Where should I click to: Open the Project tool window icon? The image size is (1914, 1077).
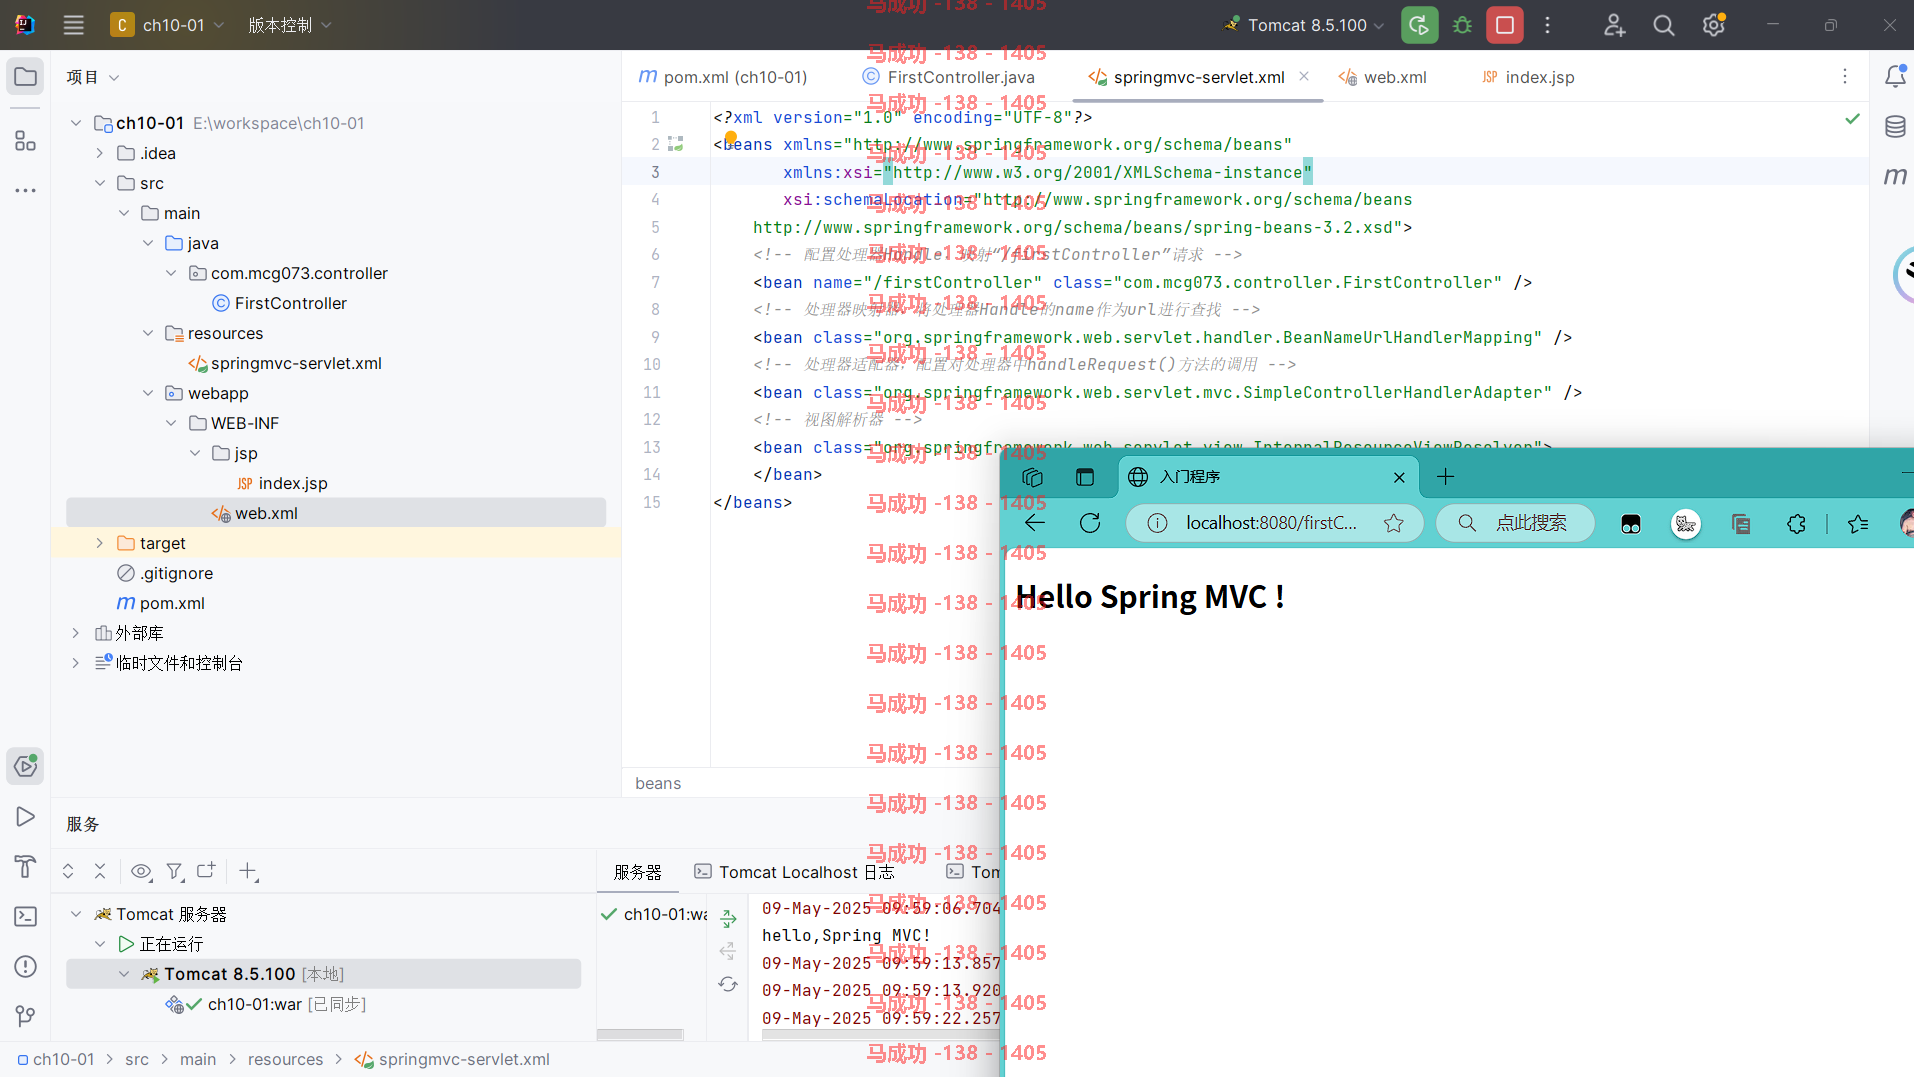[x=26, y=77]
